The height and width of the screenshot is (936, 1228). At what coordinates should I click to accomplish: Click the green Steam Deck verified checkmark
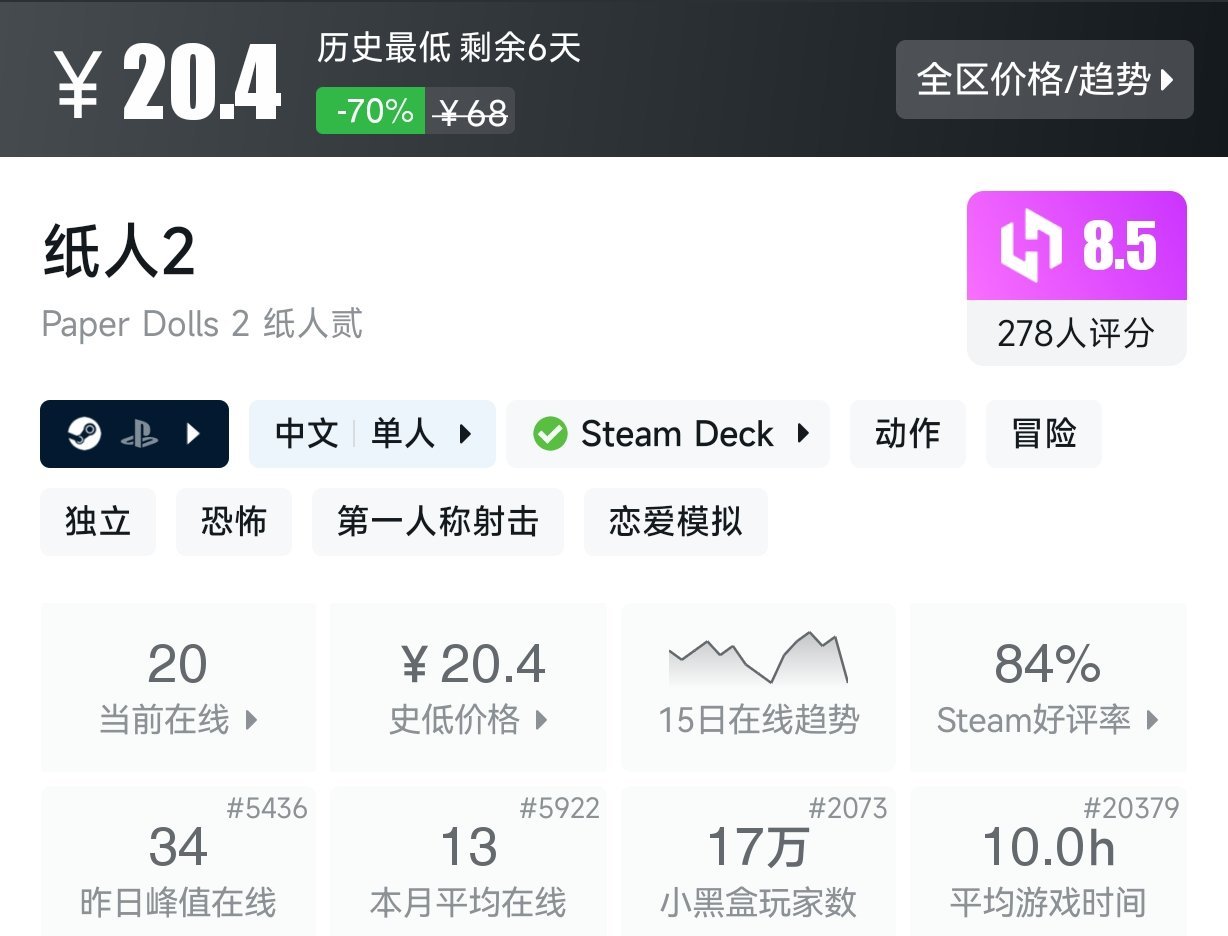tap(550, 434)
